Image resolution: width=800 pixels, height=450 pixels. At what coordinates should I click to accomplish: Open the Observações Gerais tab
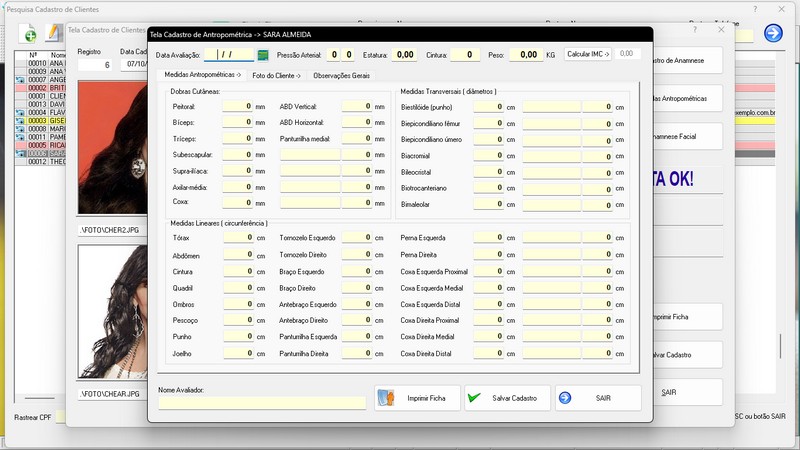click(341, 76)
